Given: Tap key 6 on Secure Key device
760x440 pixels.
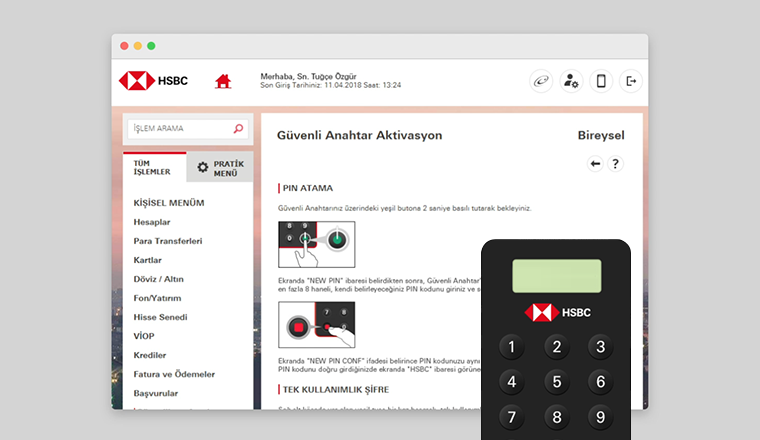Looking at the screenshot, I should click(601, 382).
